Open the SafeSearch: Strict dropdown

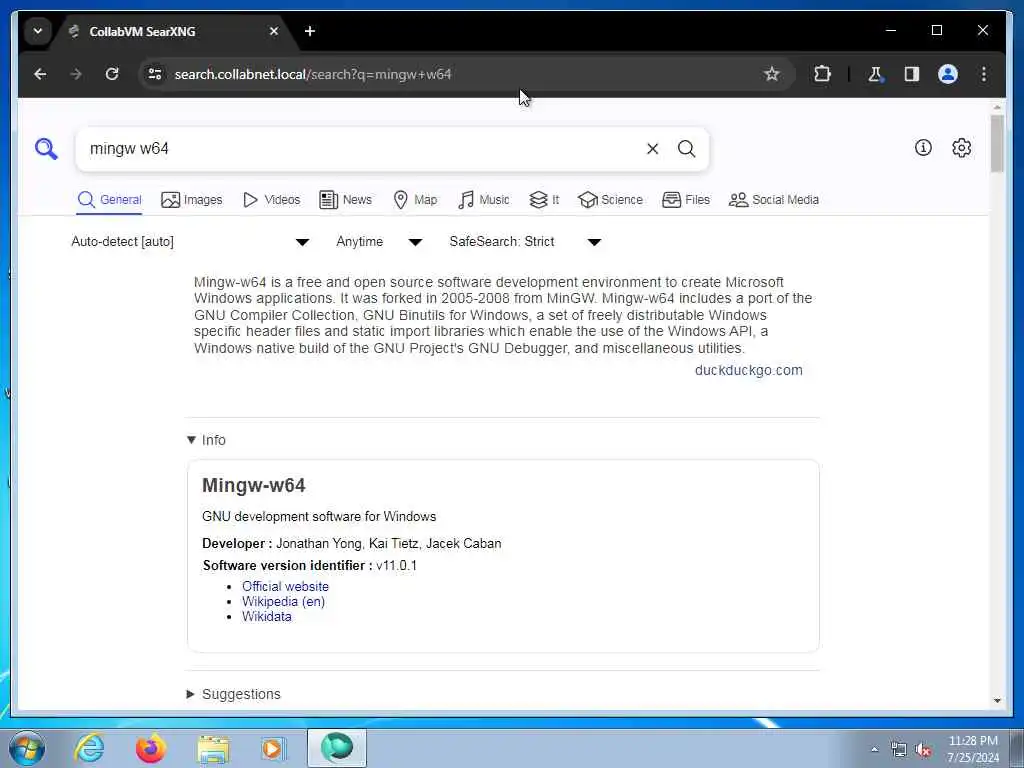click(x=524, y=242)
